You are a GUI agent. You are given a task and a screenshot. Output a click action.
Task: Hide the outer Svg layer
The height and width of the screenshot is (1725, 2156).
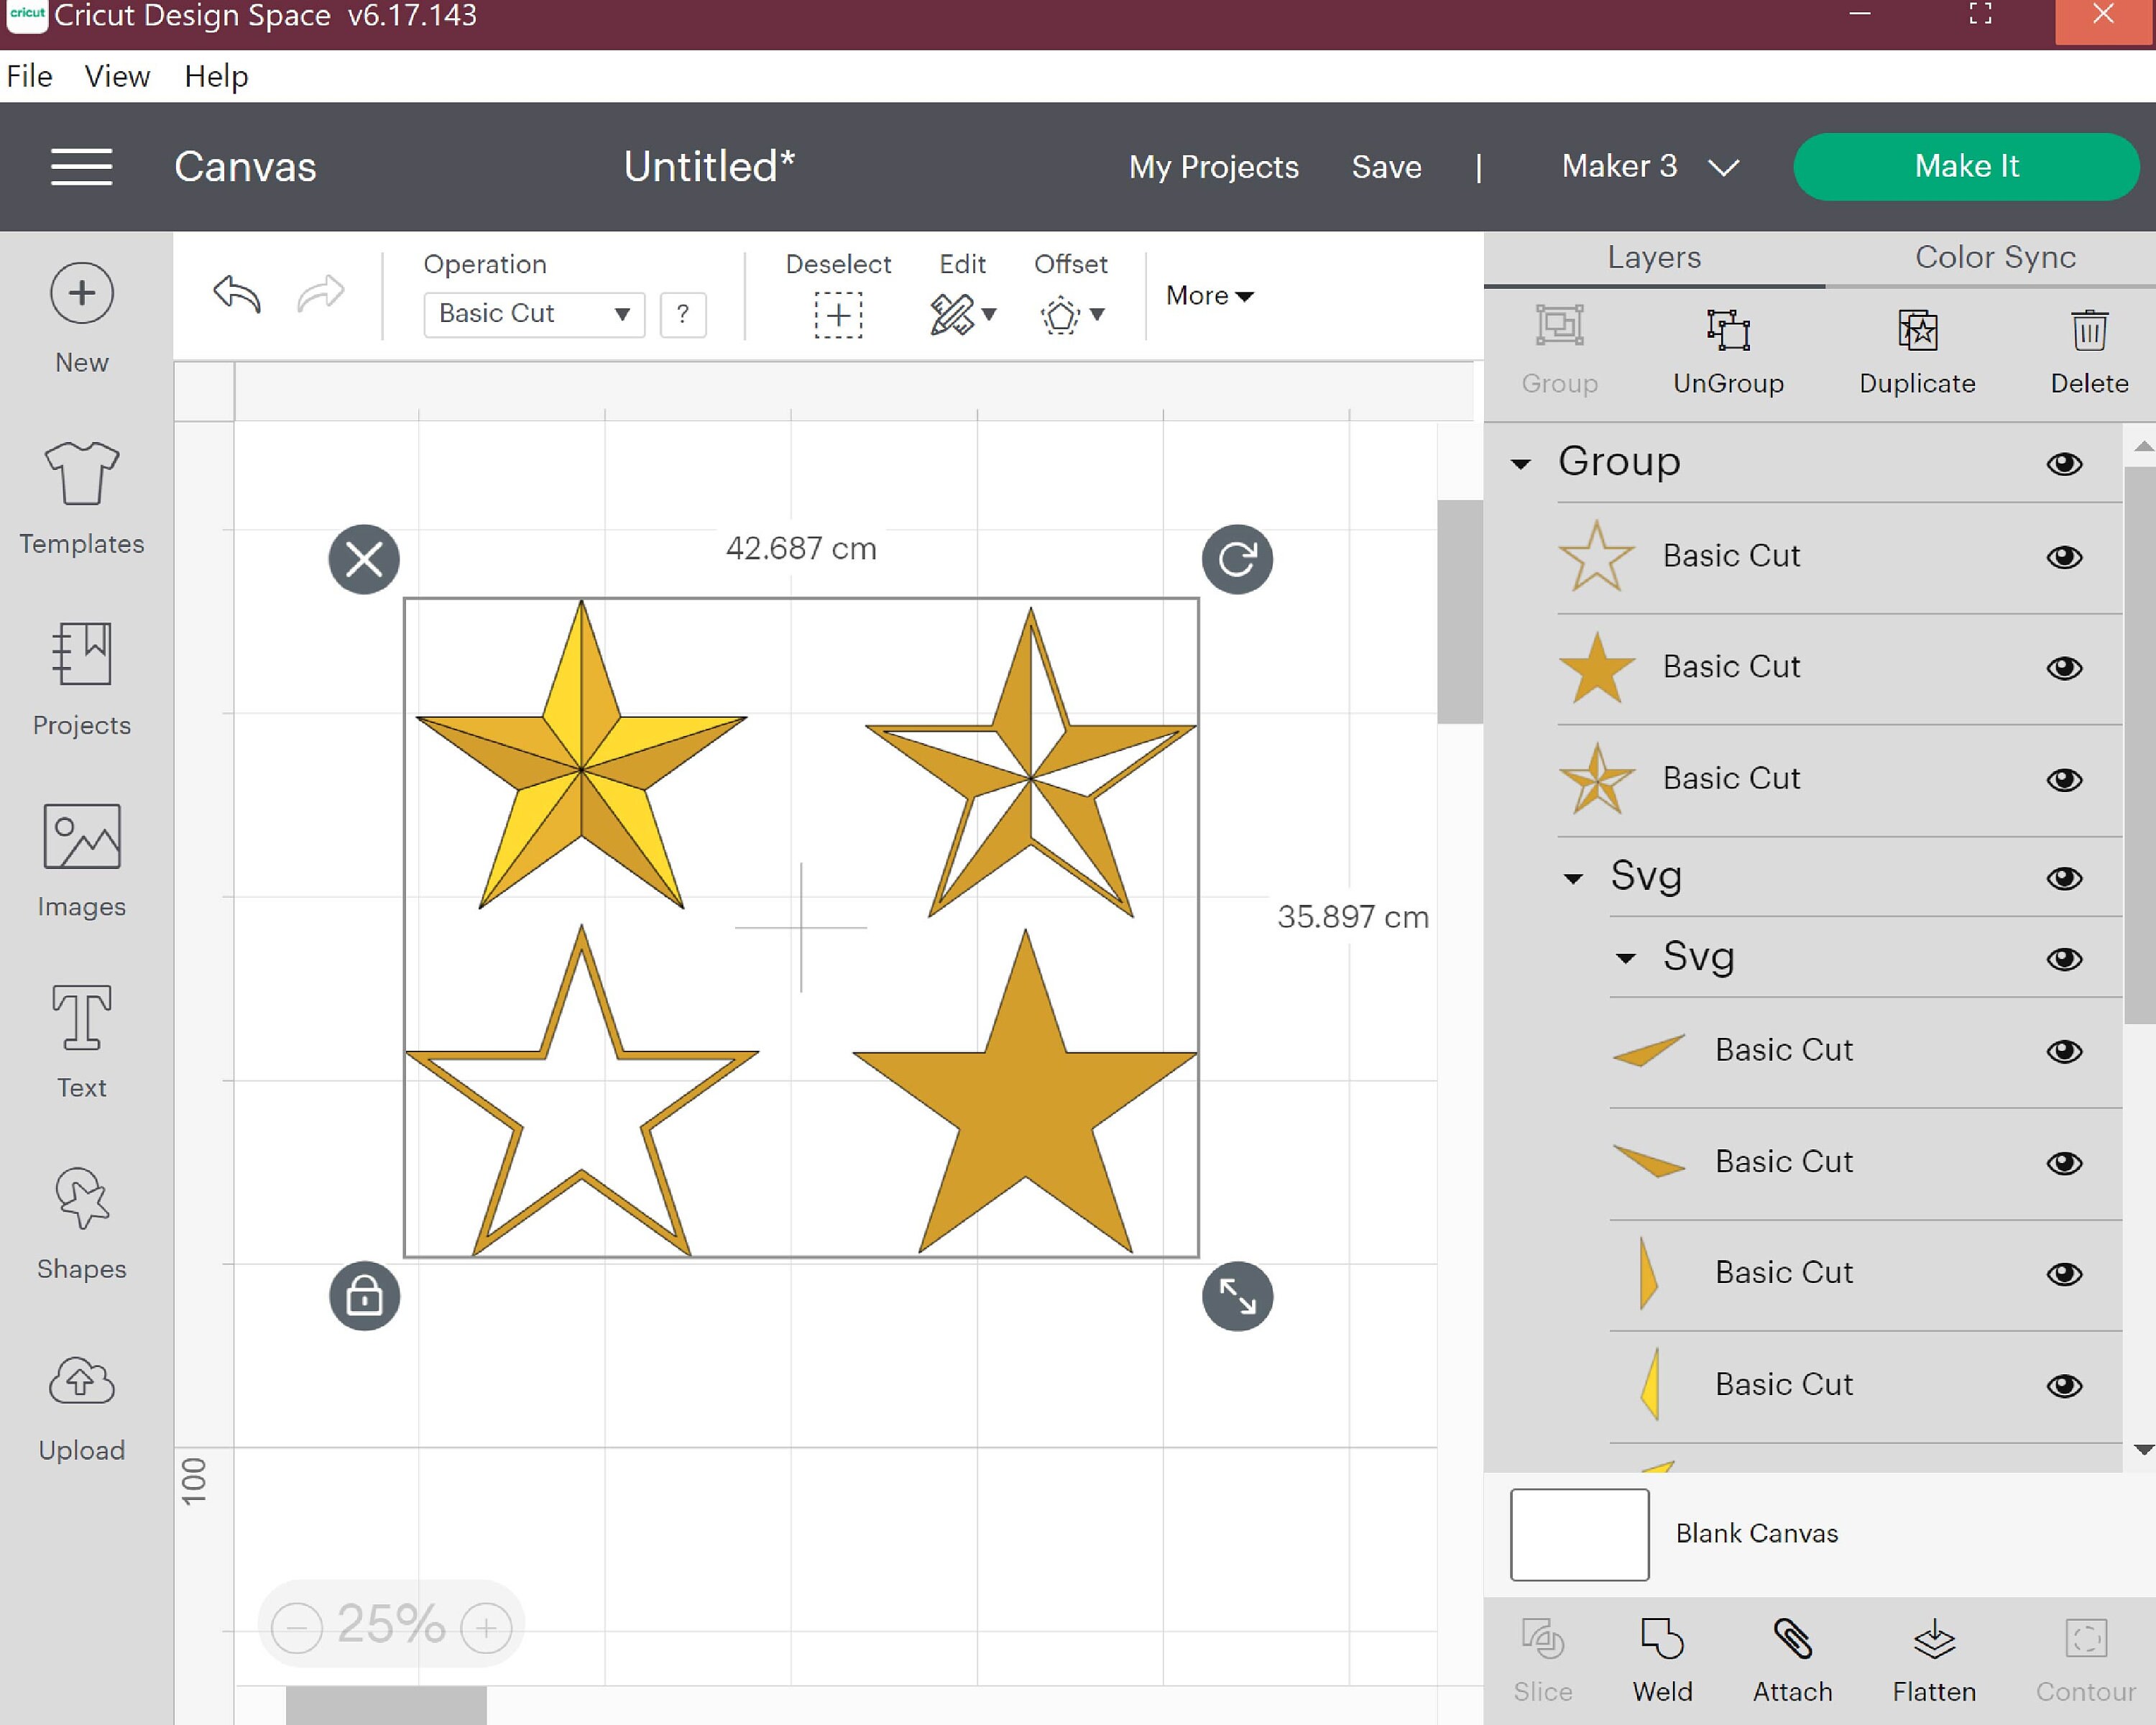(x=2066, y=877)
